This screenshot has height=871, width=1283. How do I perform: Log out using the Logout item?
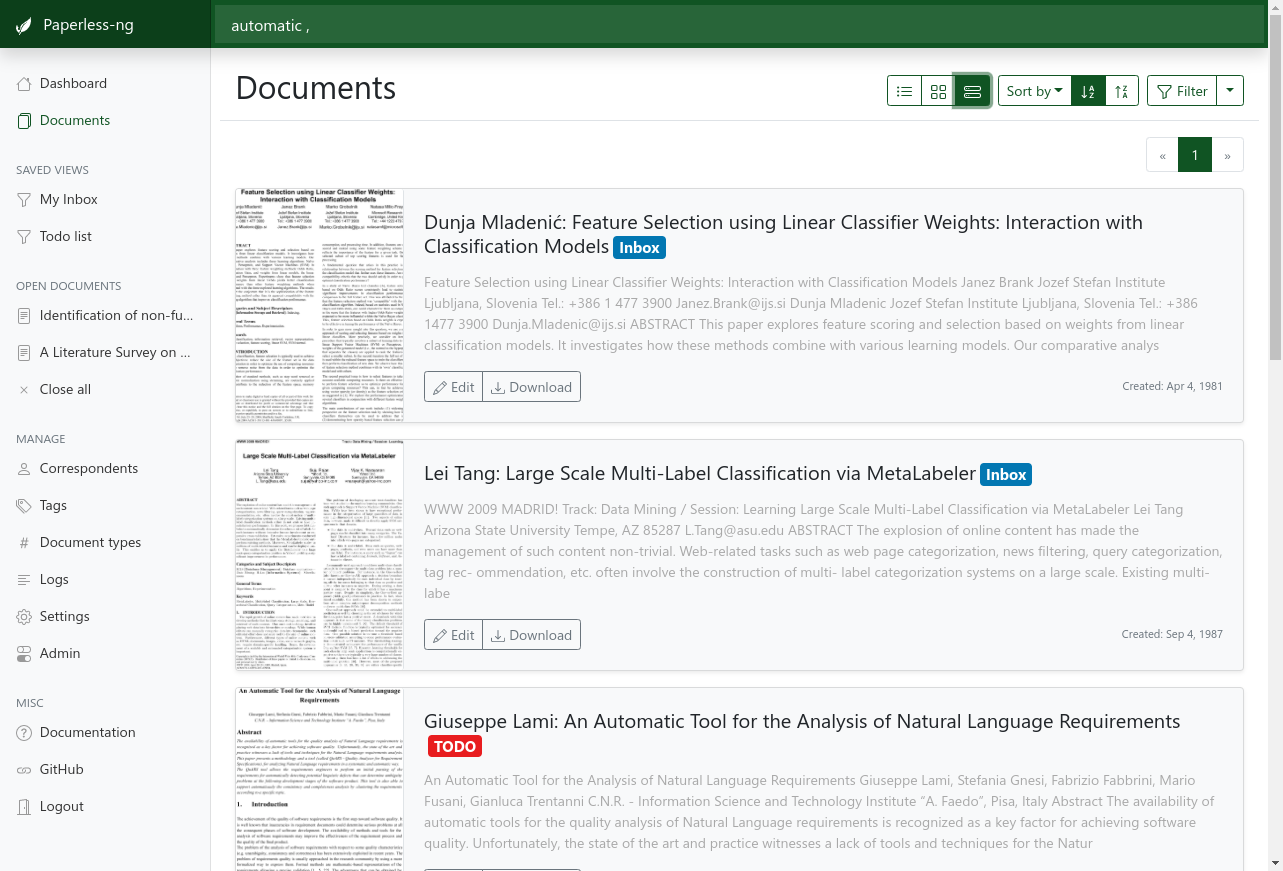(61, 806)
